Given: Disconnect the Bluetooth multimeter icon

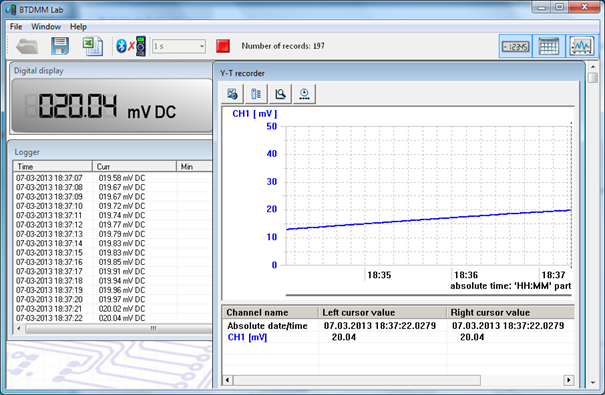Looking at the screenshot, I should click(x=131, y=46).
